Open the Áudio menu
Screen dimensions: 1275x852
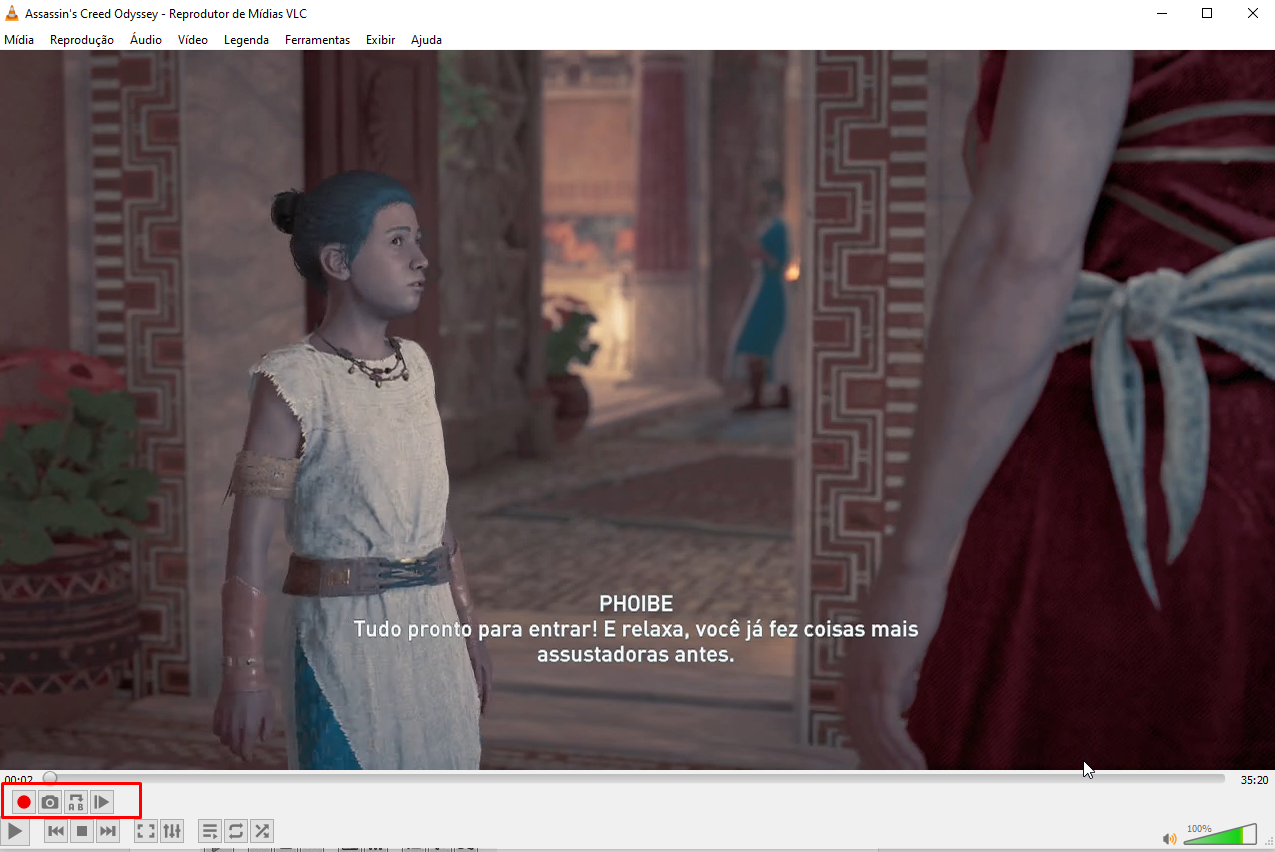tap(146, 40)
